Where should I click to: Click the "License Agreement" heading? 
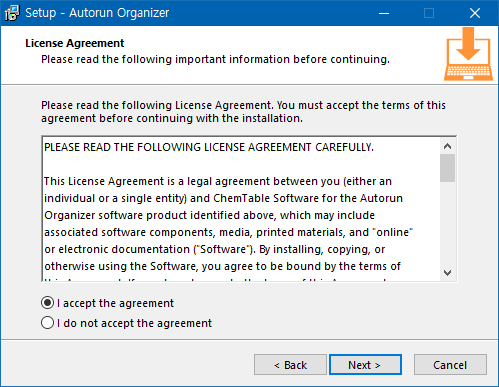pyautogui.click(x=75, y=43)
